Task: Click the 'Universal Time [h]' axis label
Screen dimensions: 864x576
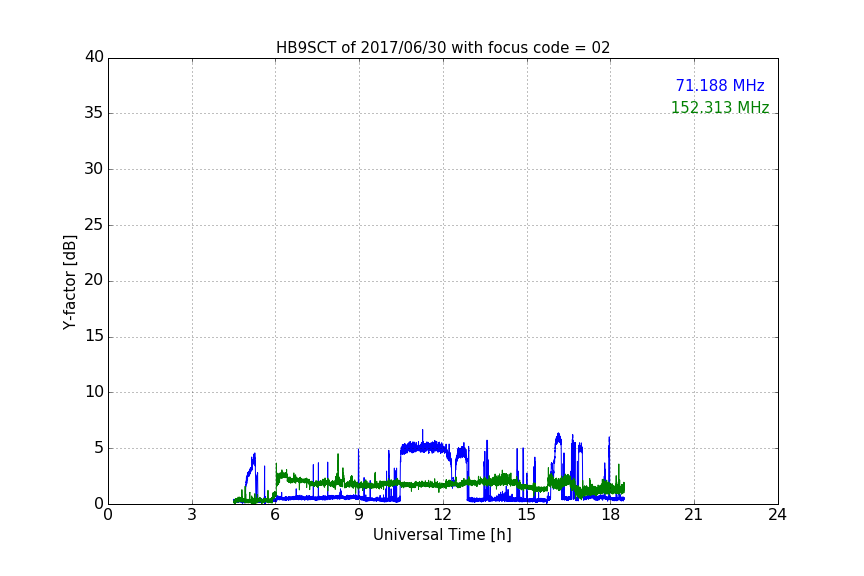Action: (x=442, y=535)
